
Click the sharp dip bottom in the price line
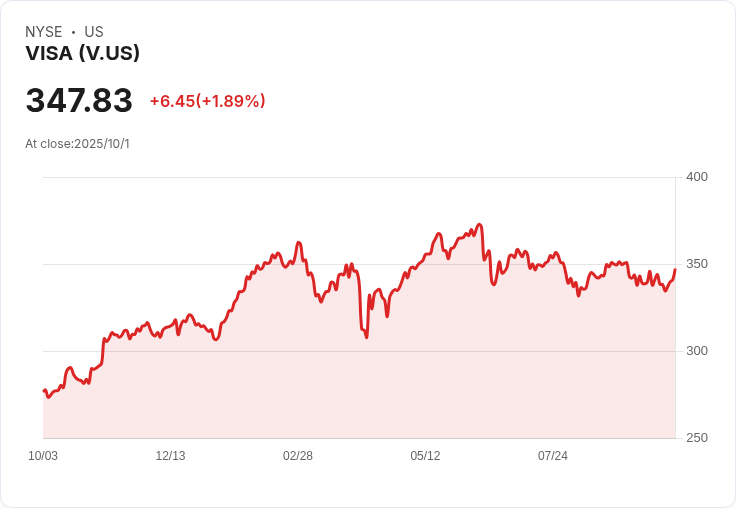pyautogui.click(x=366, y=337)
